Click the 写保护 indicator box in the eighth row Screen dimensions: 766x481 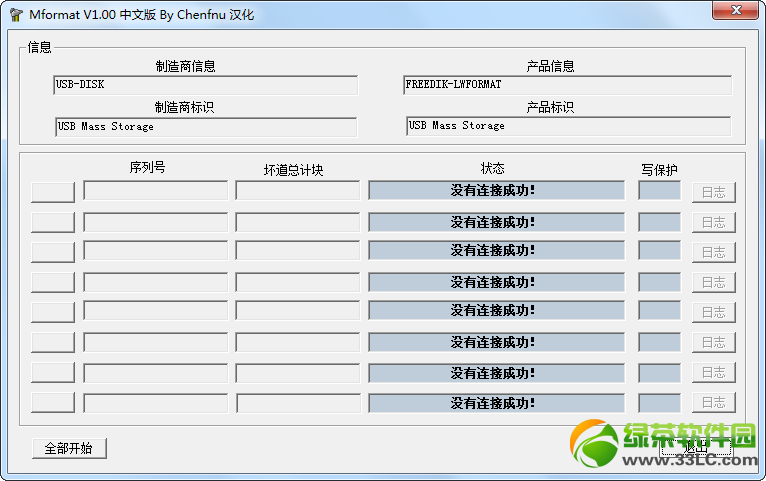[660, 403]
